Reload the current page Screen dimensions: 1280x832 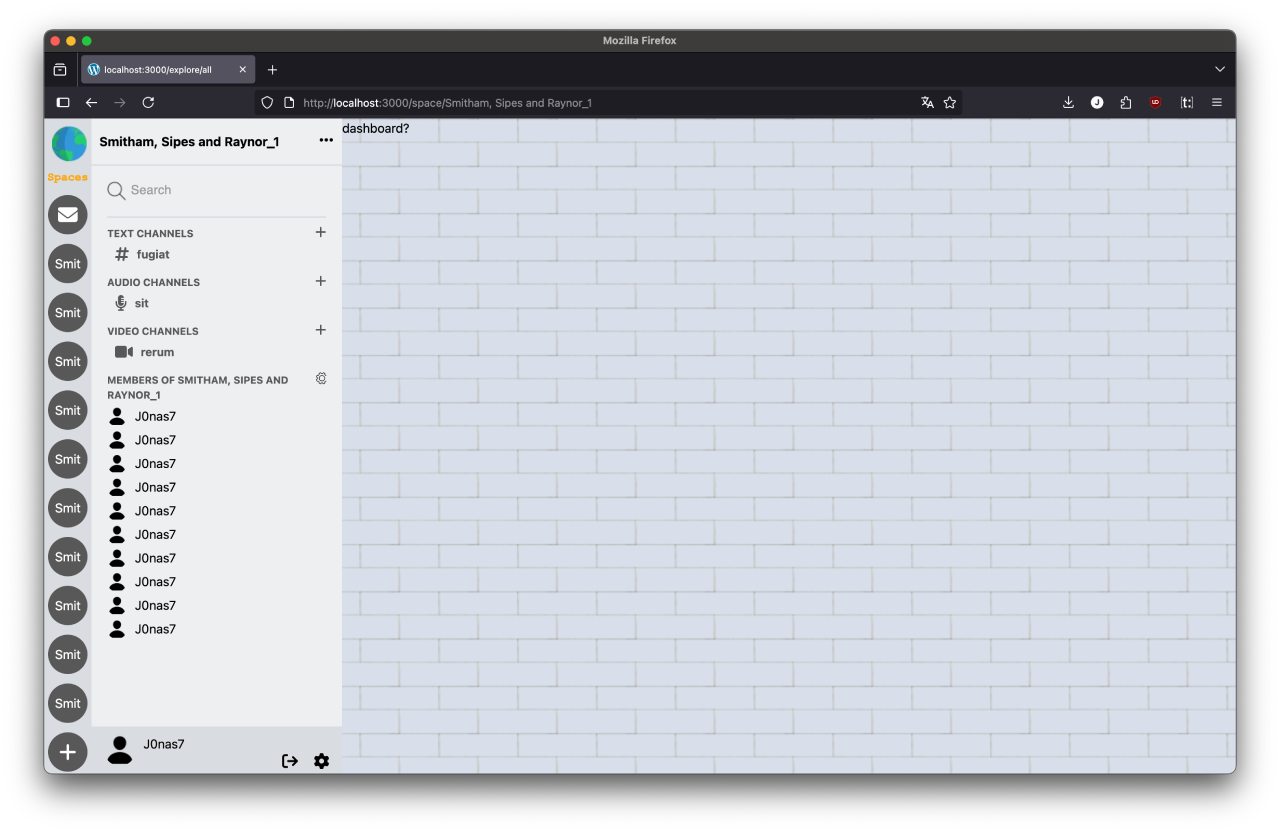tap(148, 102)
